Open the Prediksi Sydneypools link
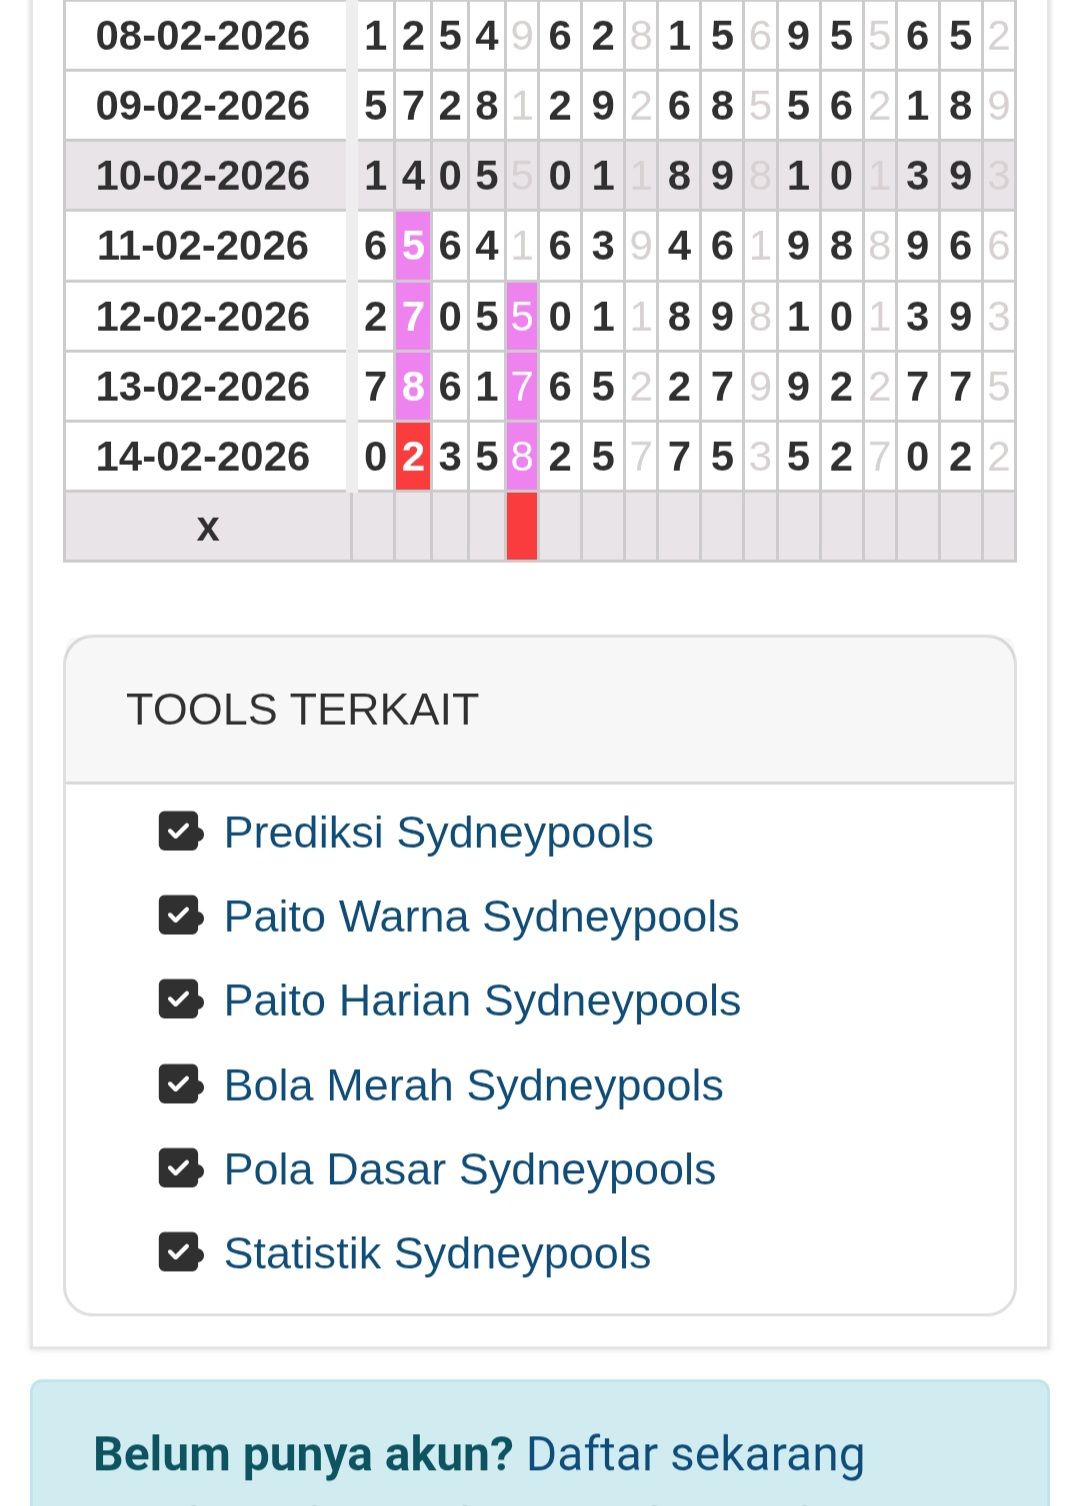 coord(438,832)
